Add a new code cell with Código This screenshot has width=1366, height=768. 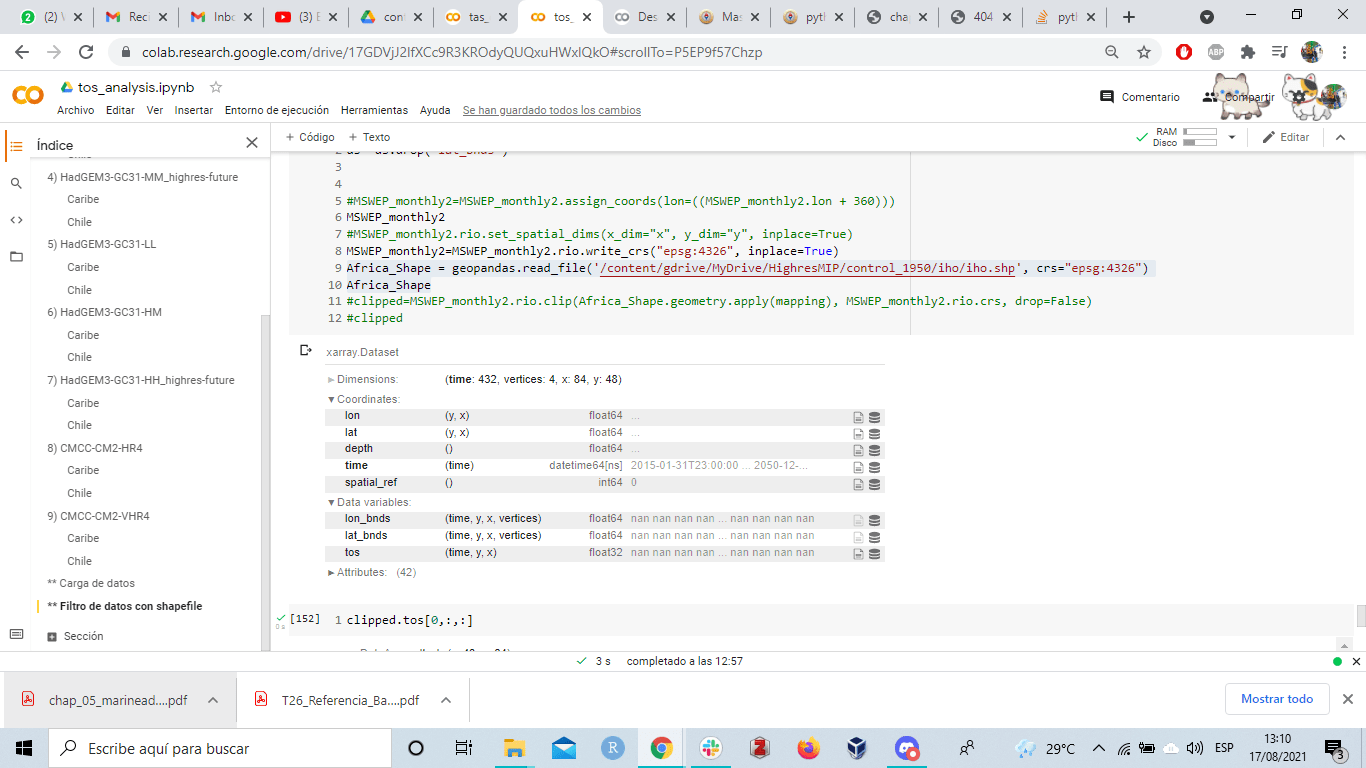(310, 137)
